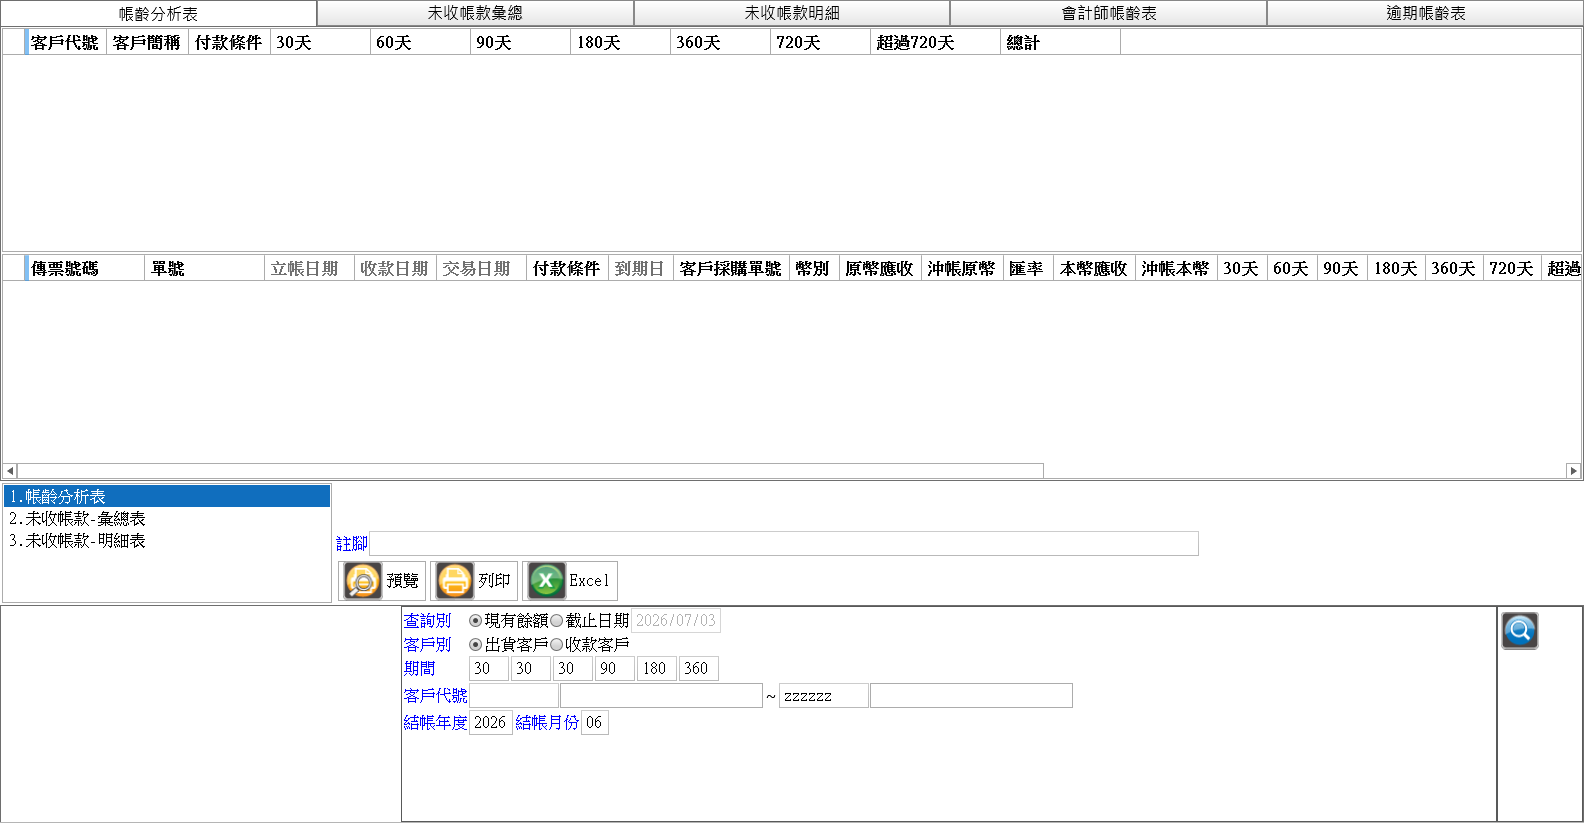Image resolution: width=1584 pixels, height=823 pixels.
Task: Click the horizontal scrollbar thumb
Action: 531,471
